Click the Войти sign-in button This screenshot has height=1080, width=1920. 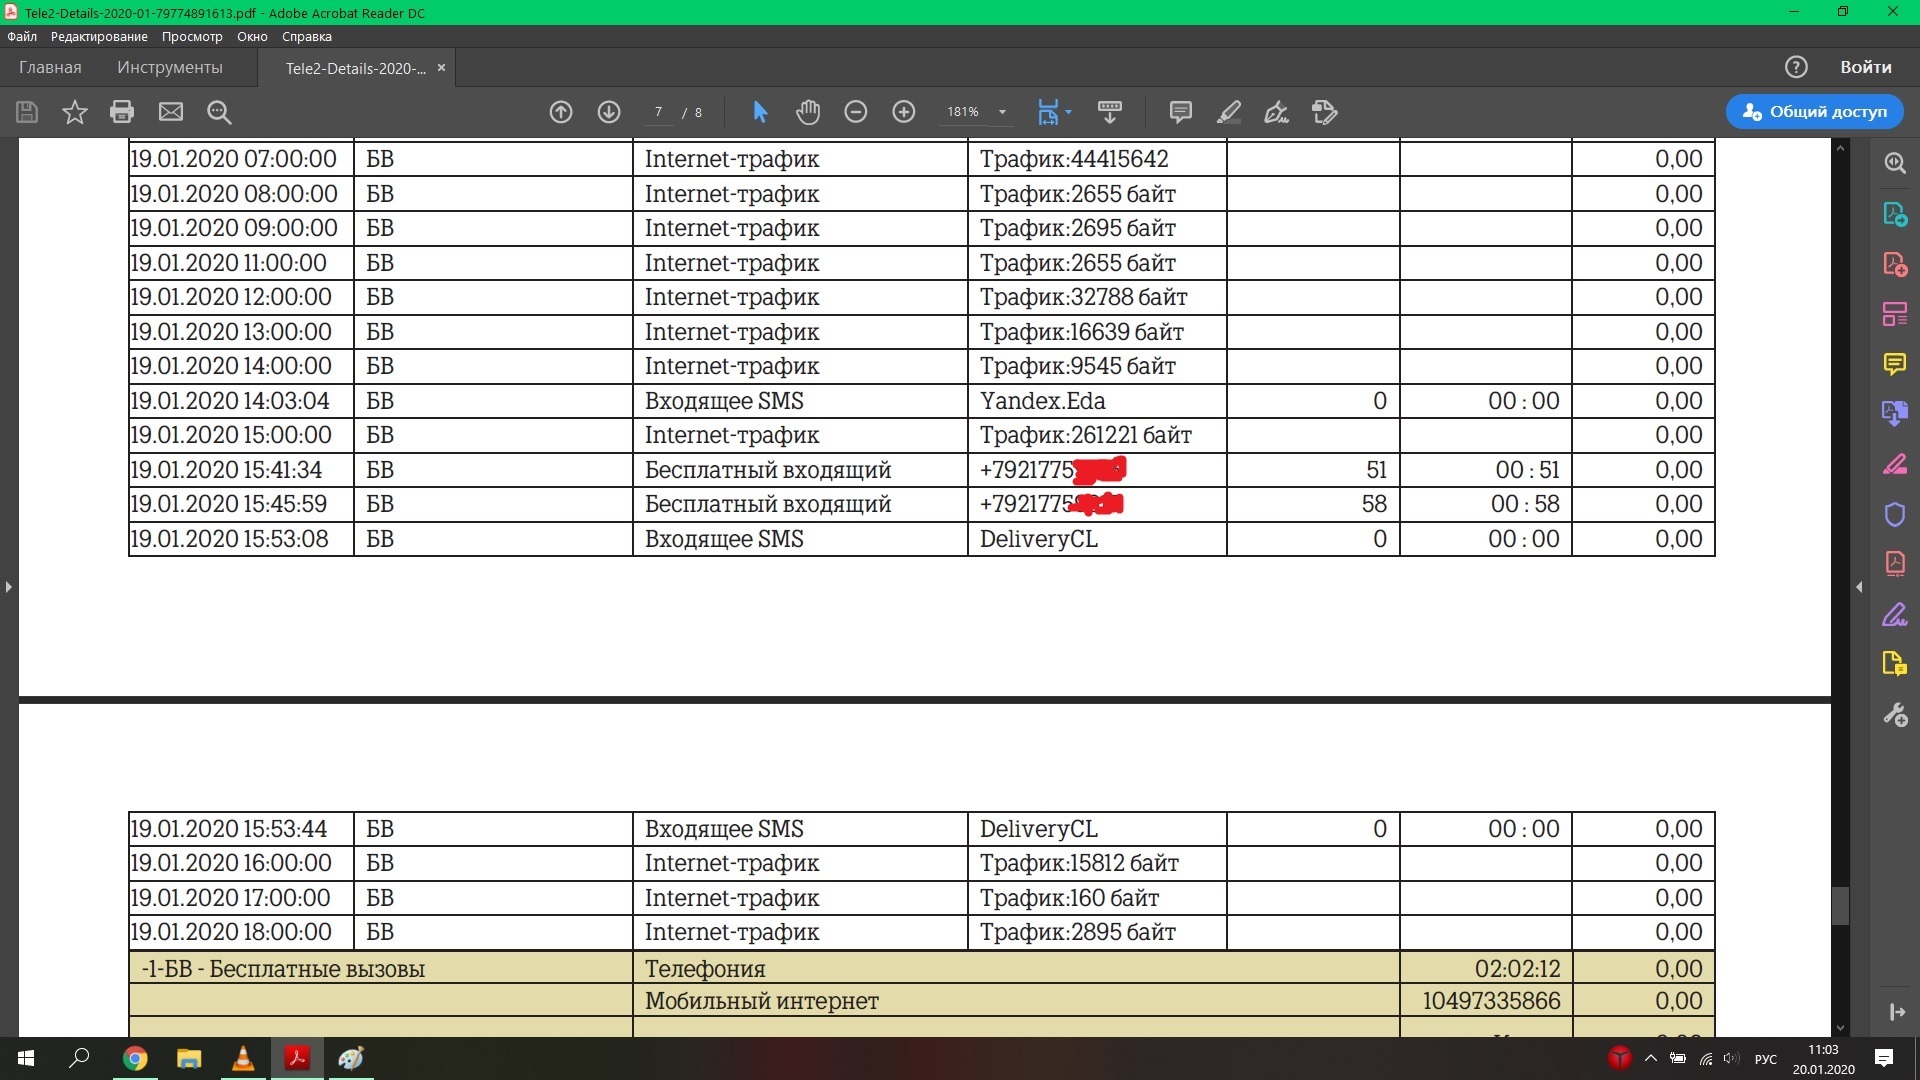tap(1866, 67)
